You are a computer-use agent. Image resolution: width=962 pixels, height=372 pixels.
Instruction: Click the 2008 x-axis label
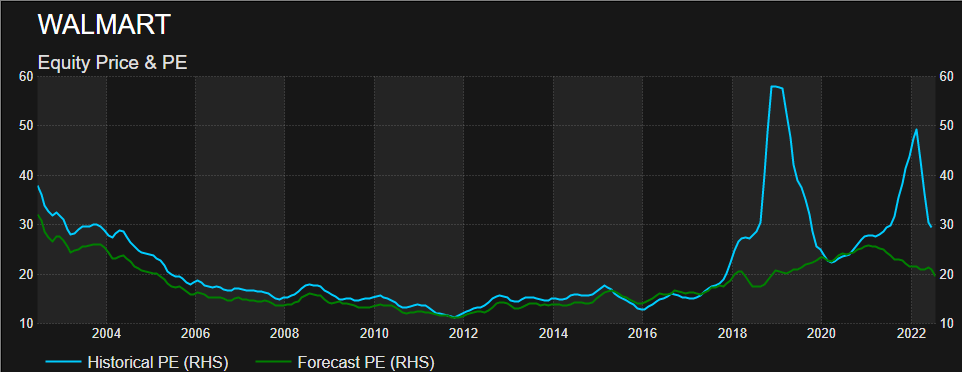pos(285,333)
